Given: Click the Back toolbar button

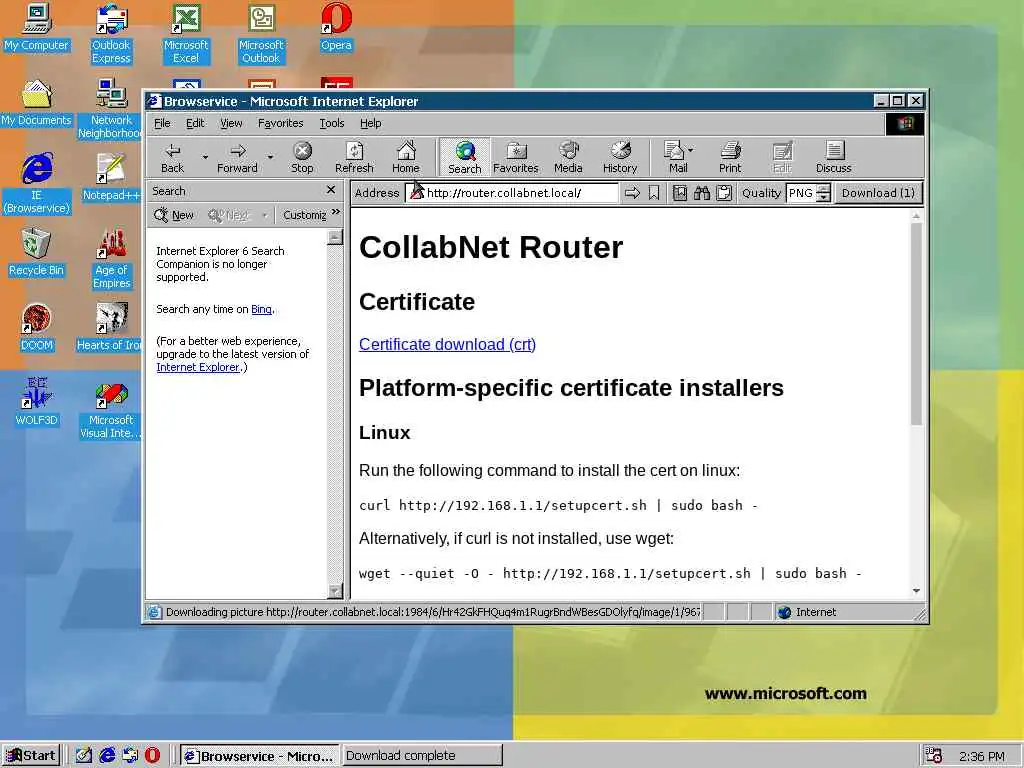Looking at the screenshot, I should [172, 158].
